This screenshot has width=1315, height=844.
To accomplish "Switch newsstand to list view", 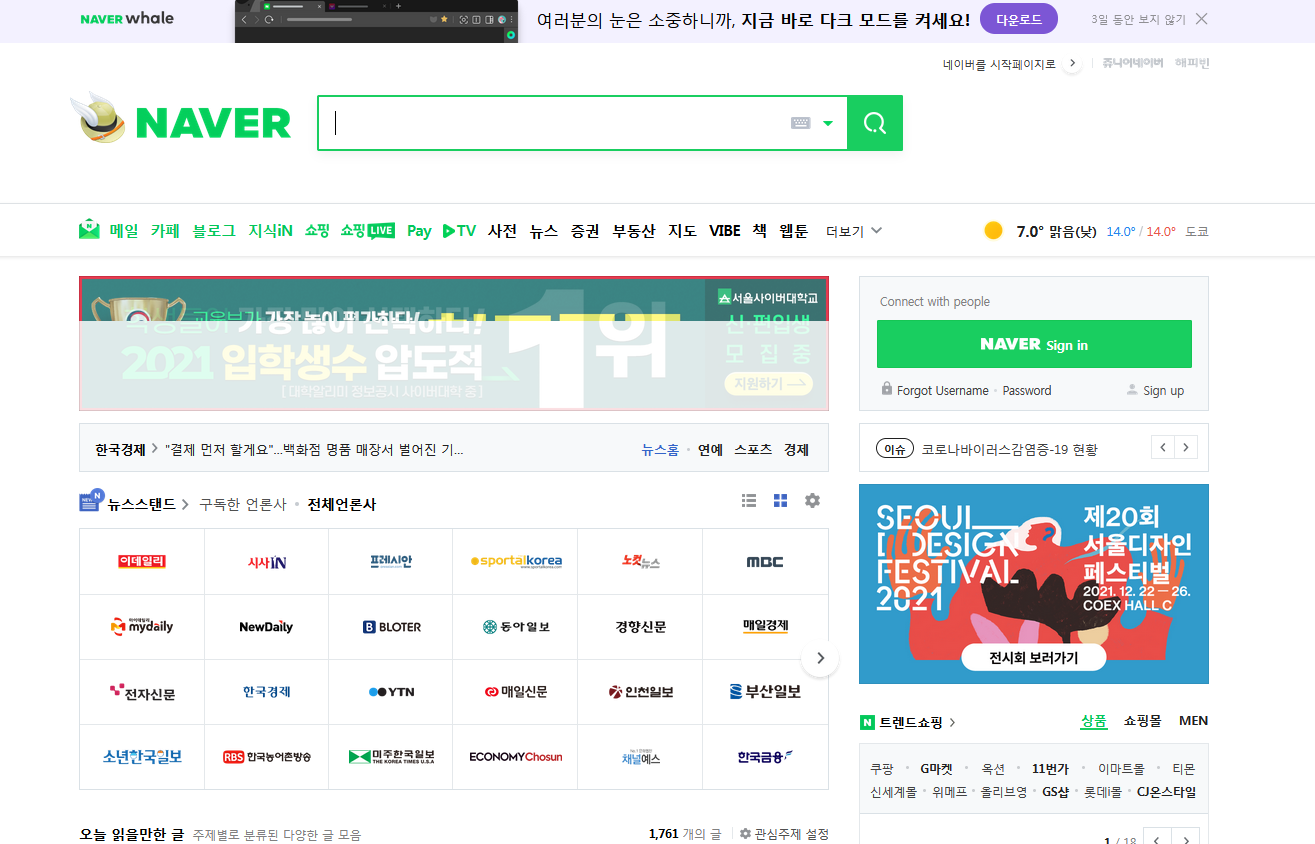I will click(749, 501).
